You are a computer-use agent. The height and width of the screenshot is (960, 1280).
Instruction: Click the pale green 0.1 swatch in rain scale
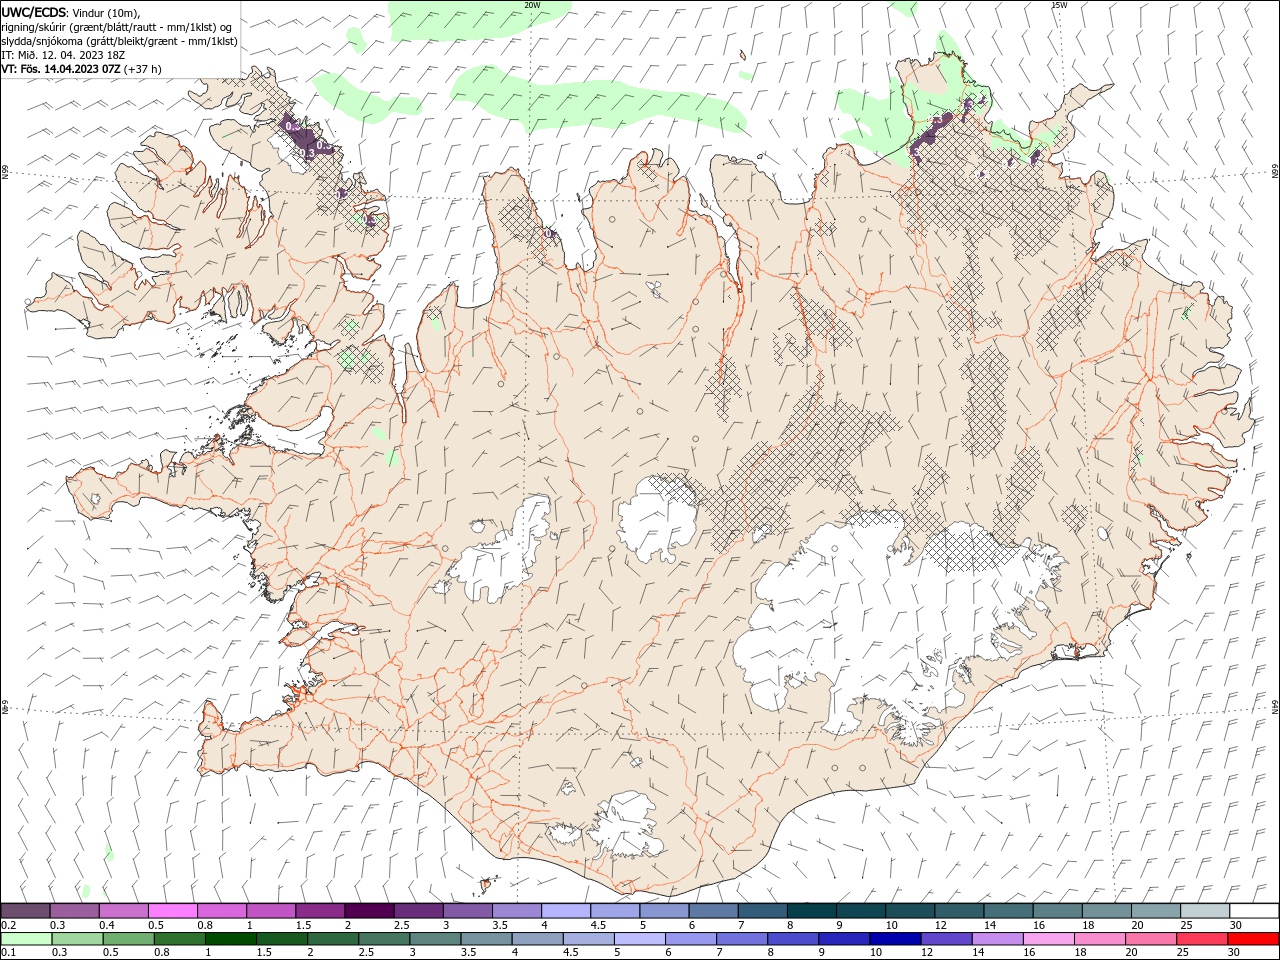click(26, 939)
